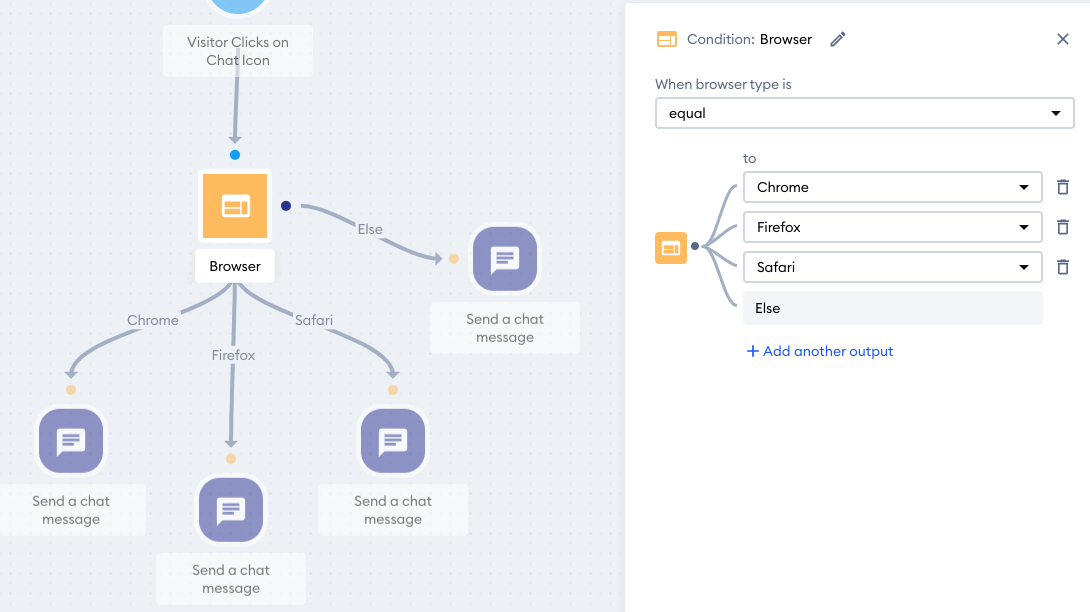Image resolution: width=1090 pixels, height=612 pixels.
Task: Open the 'equal' comparison dropdown
Action: click(864, 113)
